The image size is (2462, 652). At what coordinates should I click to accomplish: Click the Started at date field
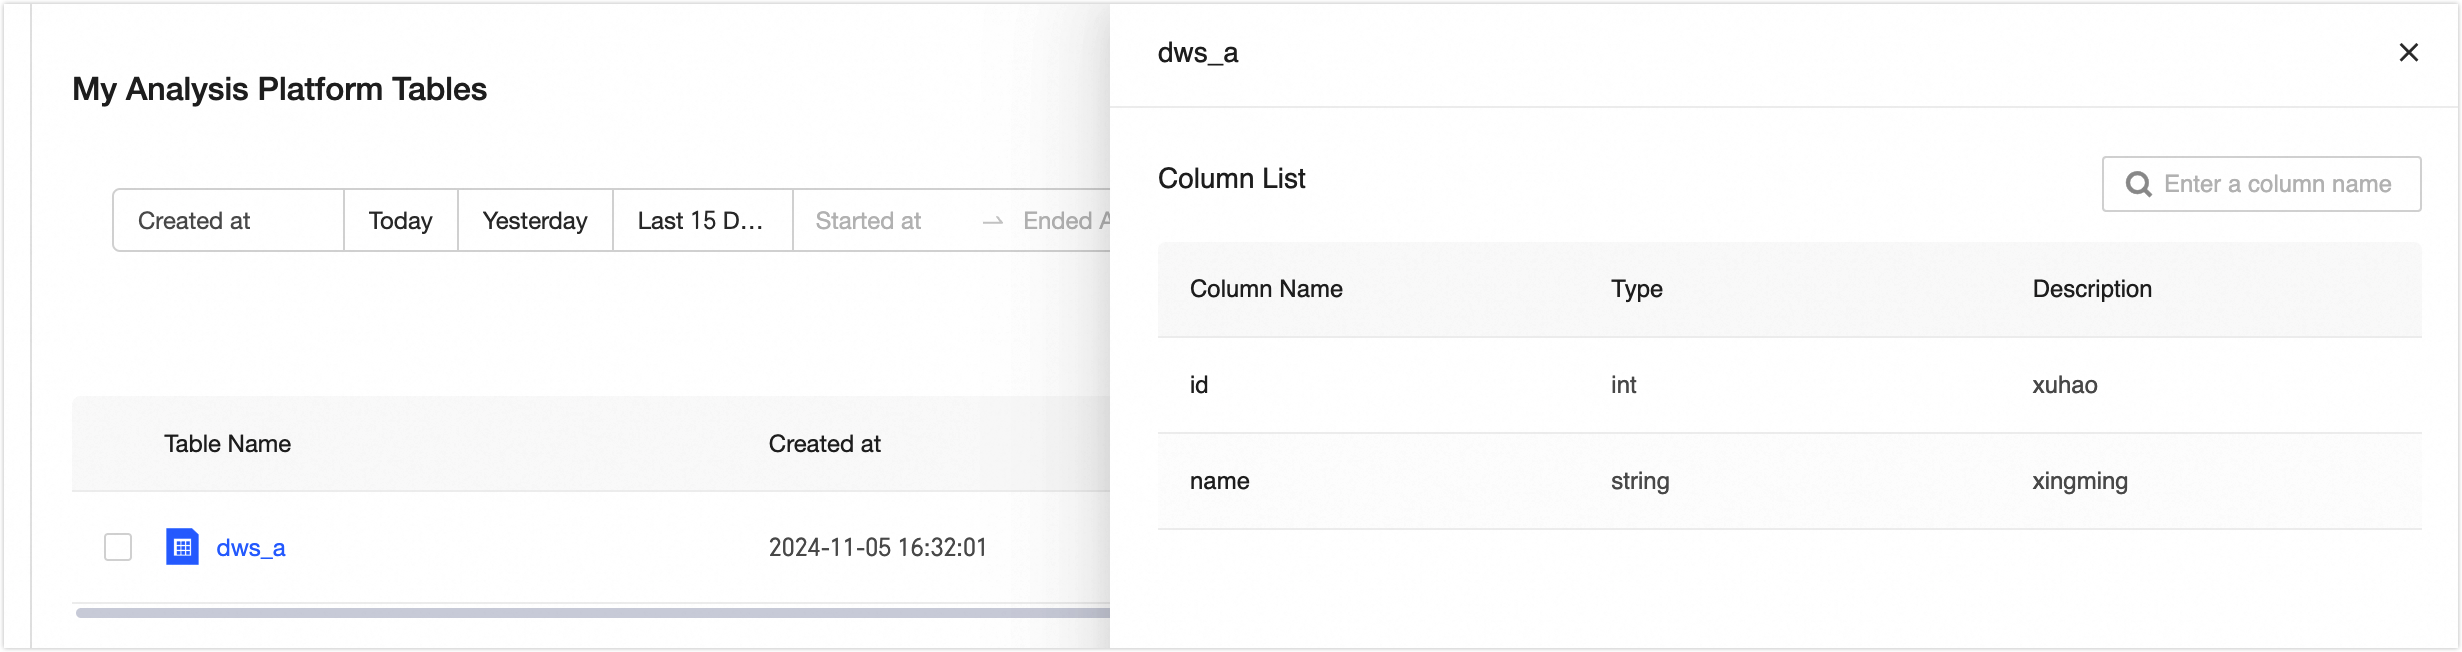pyautogui.click(x=868, y=221)
